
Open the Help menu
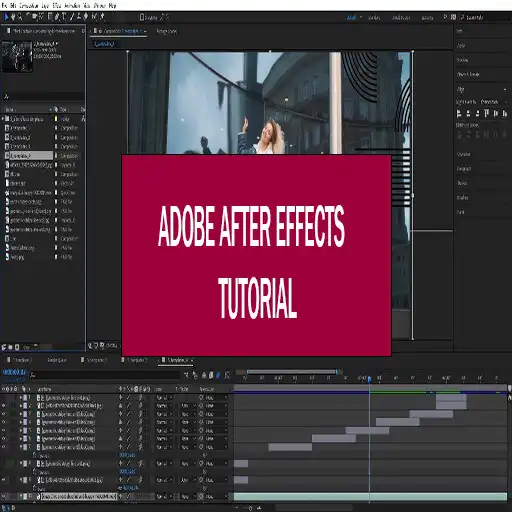[x=112, y=6]
